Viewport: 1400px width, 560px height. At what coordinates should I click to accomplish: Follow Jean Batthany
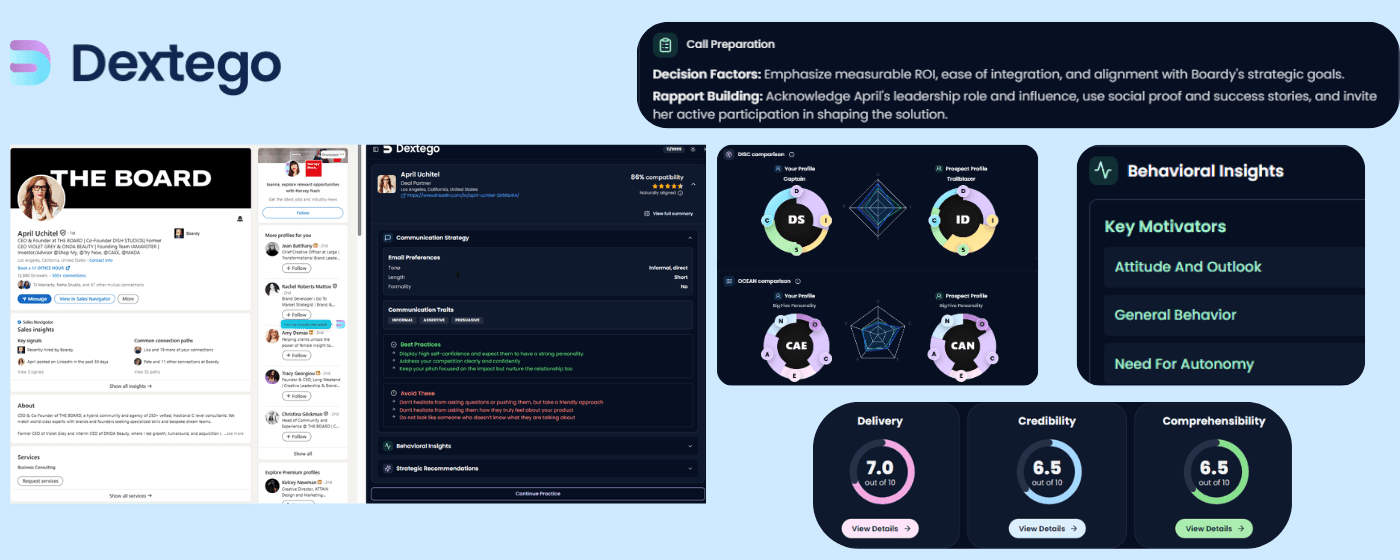tap(296, 268)
